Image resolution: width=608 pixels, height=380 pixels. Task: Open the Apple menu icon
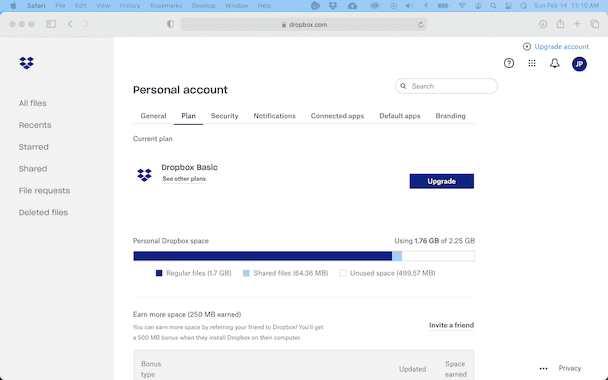pos(13,5)
